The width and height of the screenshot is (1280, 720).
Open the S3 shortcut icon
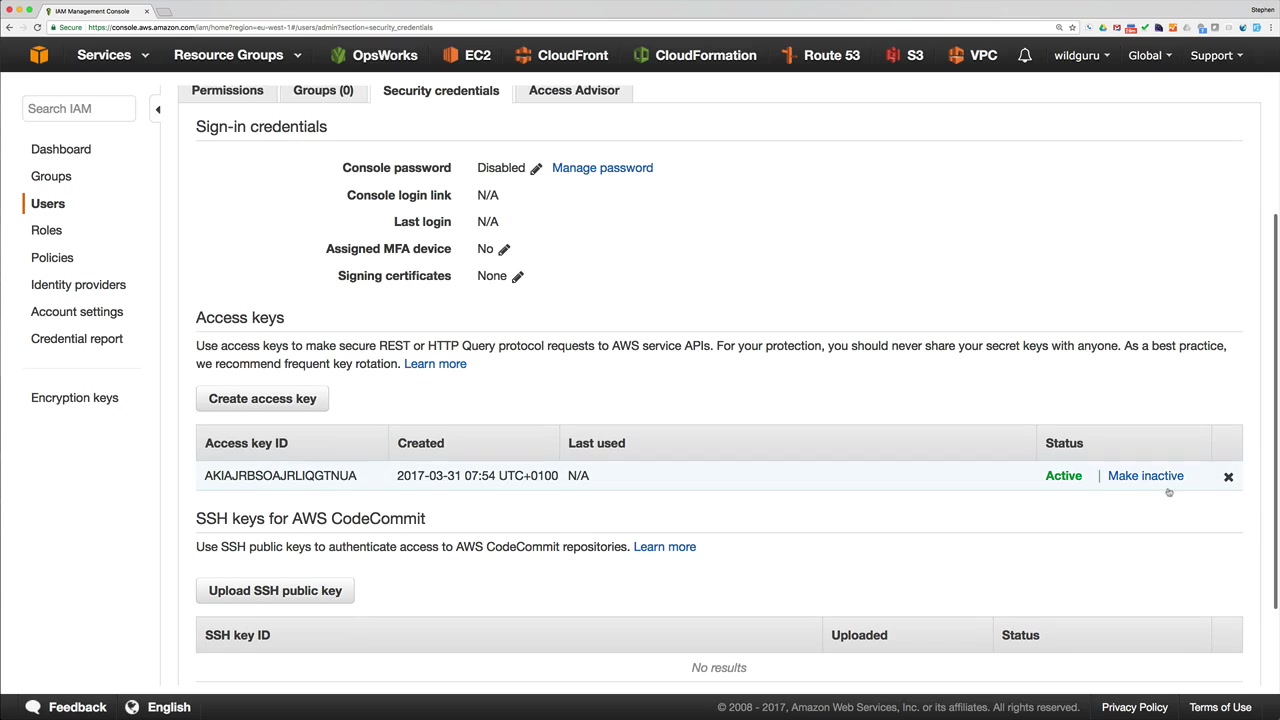pos(892,55)
